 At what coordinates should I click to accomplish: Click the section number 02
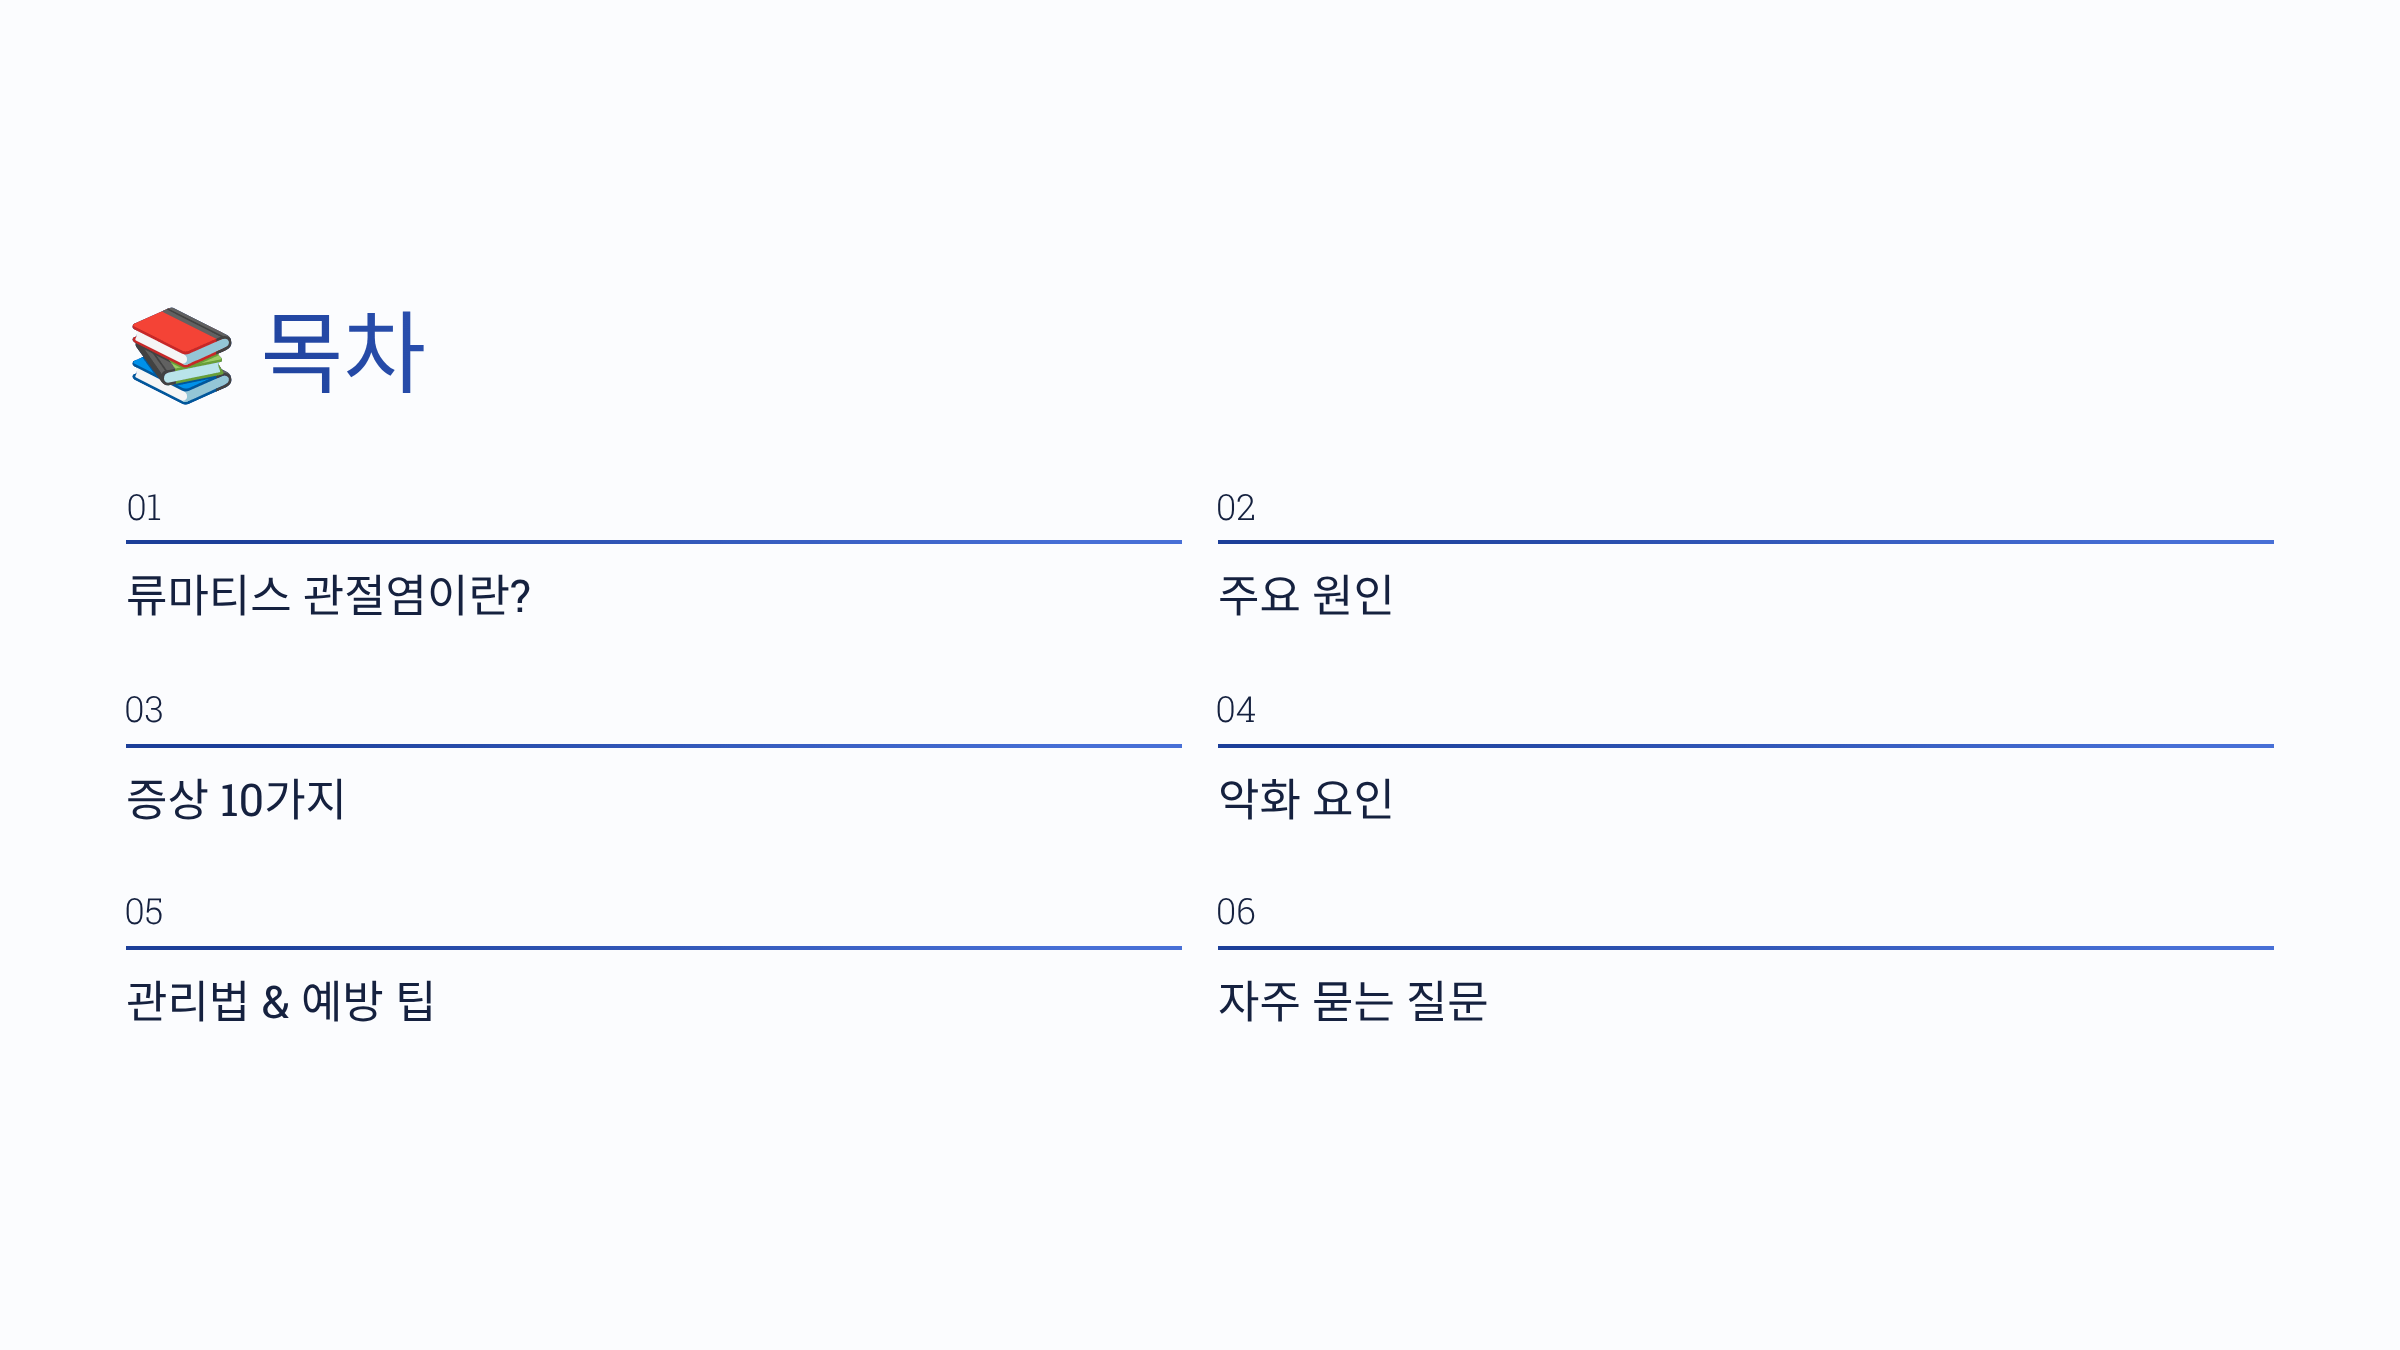point(1236,508)
